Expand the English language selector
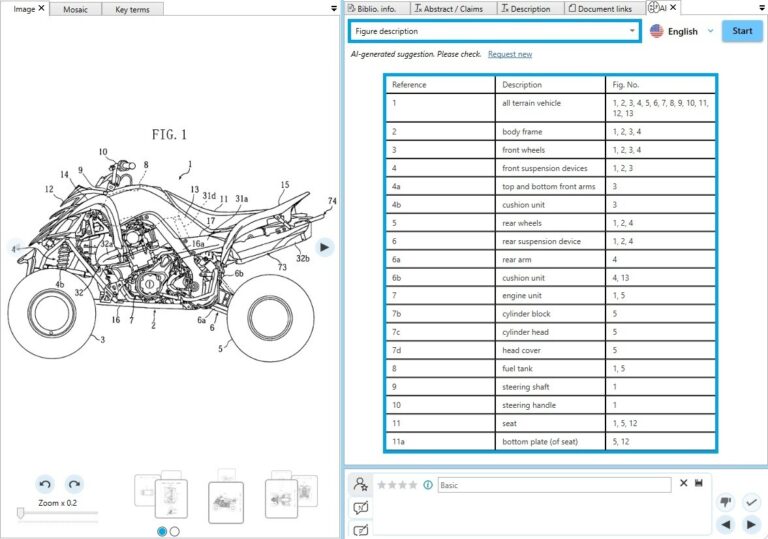 711,31
